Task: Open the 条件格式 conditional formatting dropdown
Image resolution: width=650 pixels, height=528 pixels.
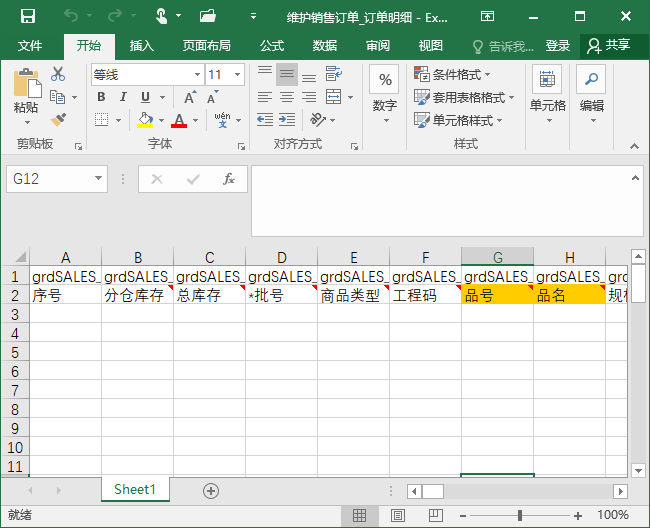Action: (x=452, y=75)
